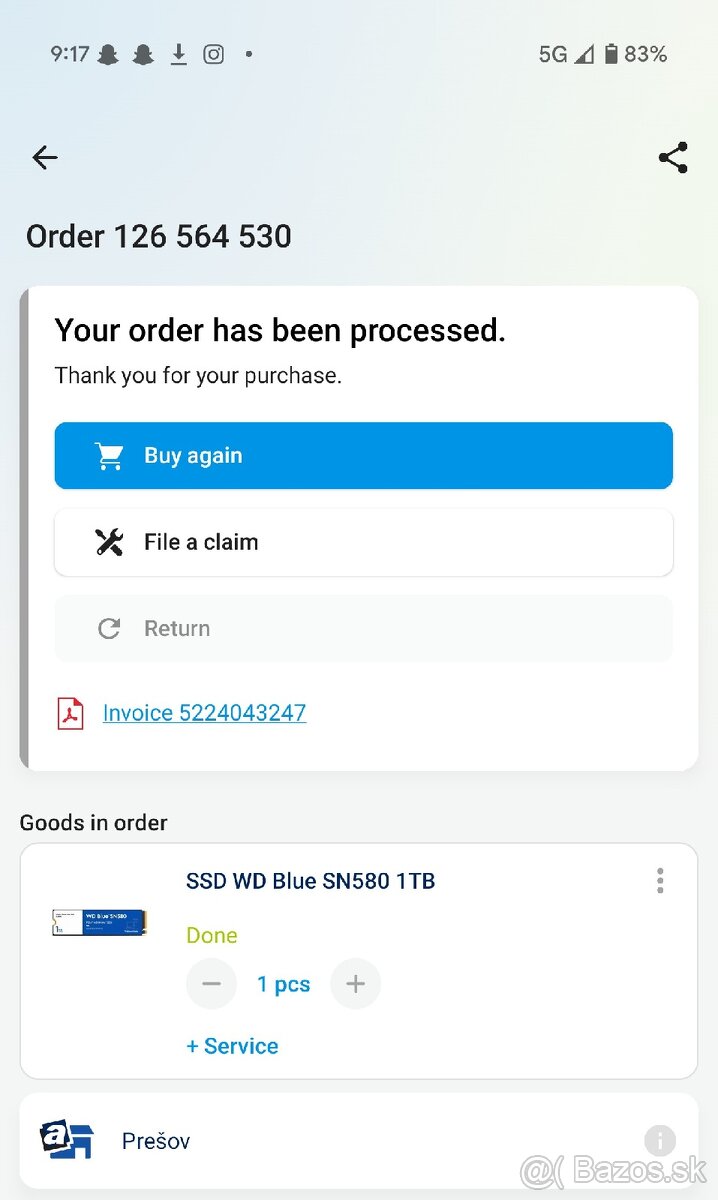Tap the download icon in status bar
Screen dimensions: 718x1200
click(x=179, y=54)
